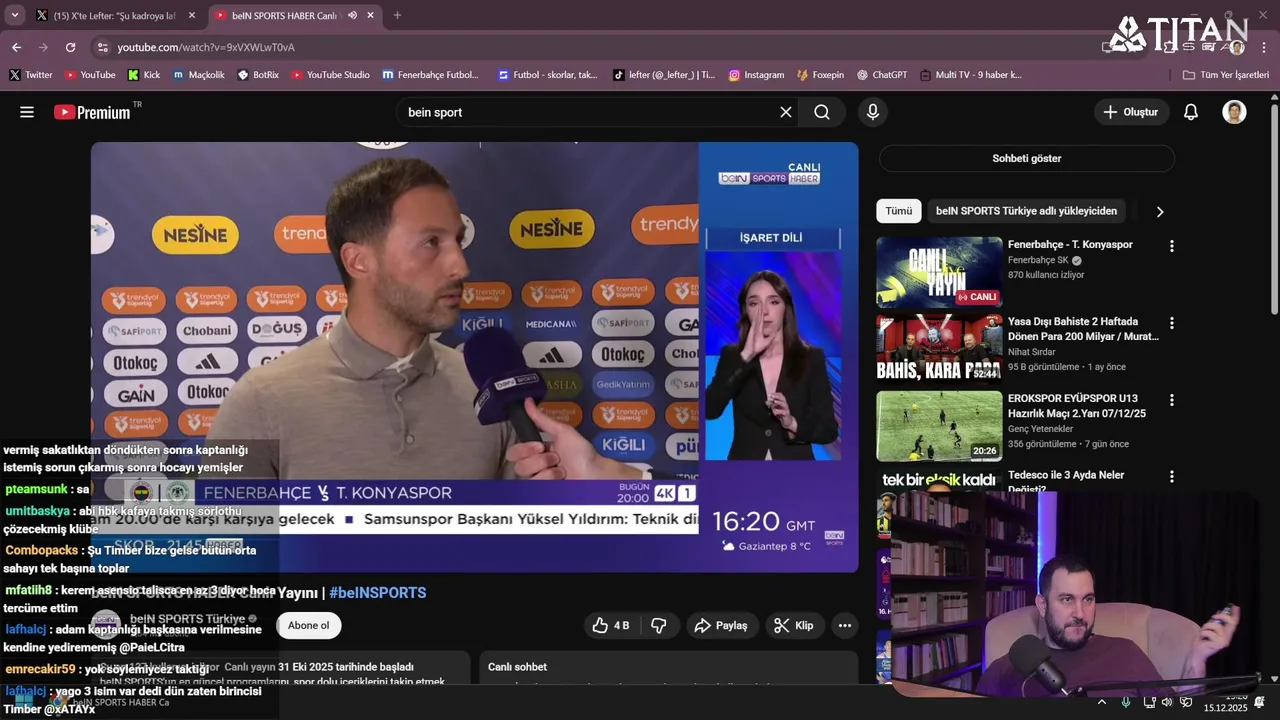Show hidden system tray icons
1280x720 pixels.
point(1102,702)
